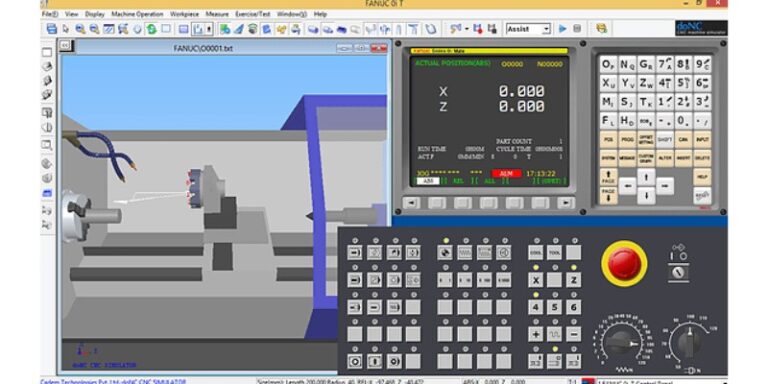Toggle the program protect key switch
768x384 pixels.
(x=679, y=272)
